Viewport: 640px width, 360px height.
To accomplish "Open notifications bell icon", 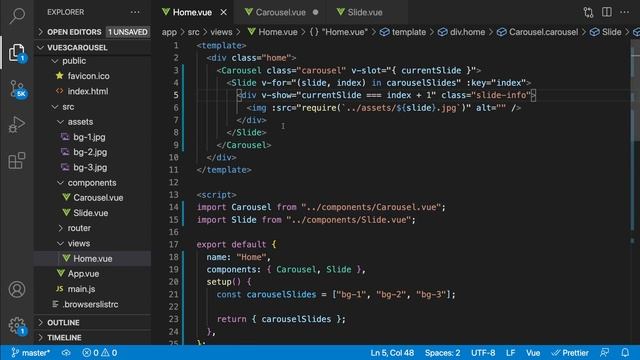I will [625, 353].
